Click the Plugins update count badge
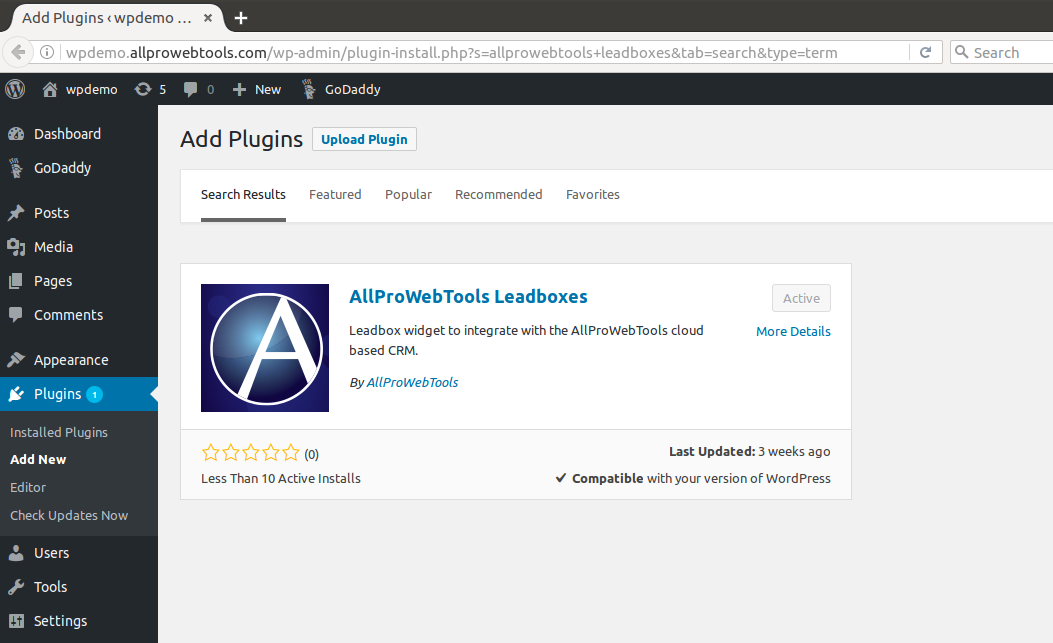Viewport: 1053px width, 643px height. point(95,394)
